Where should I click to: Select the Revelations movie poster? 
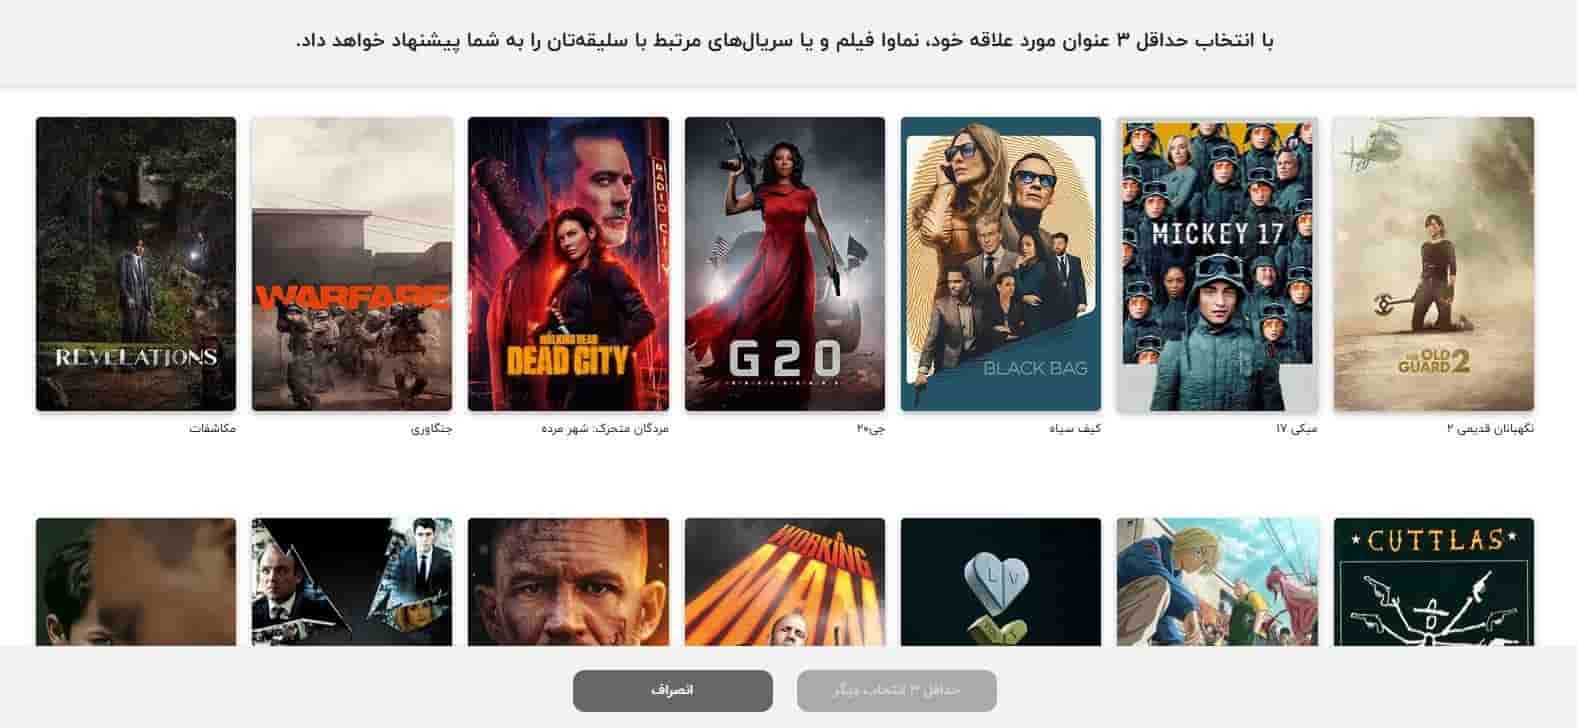pos(136,264)
